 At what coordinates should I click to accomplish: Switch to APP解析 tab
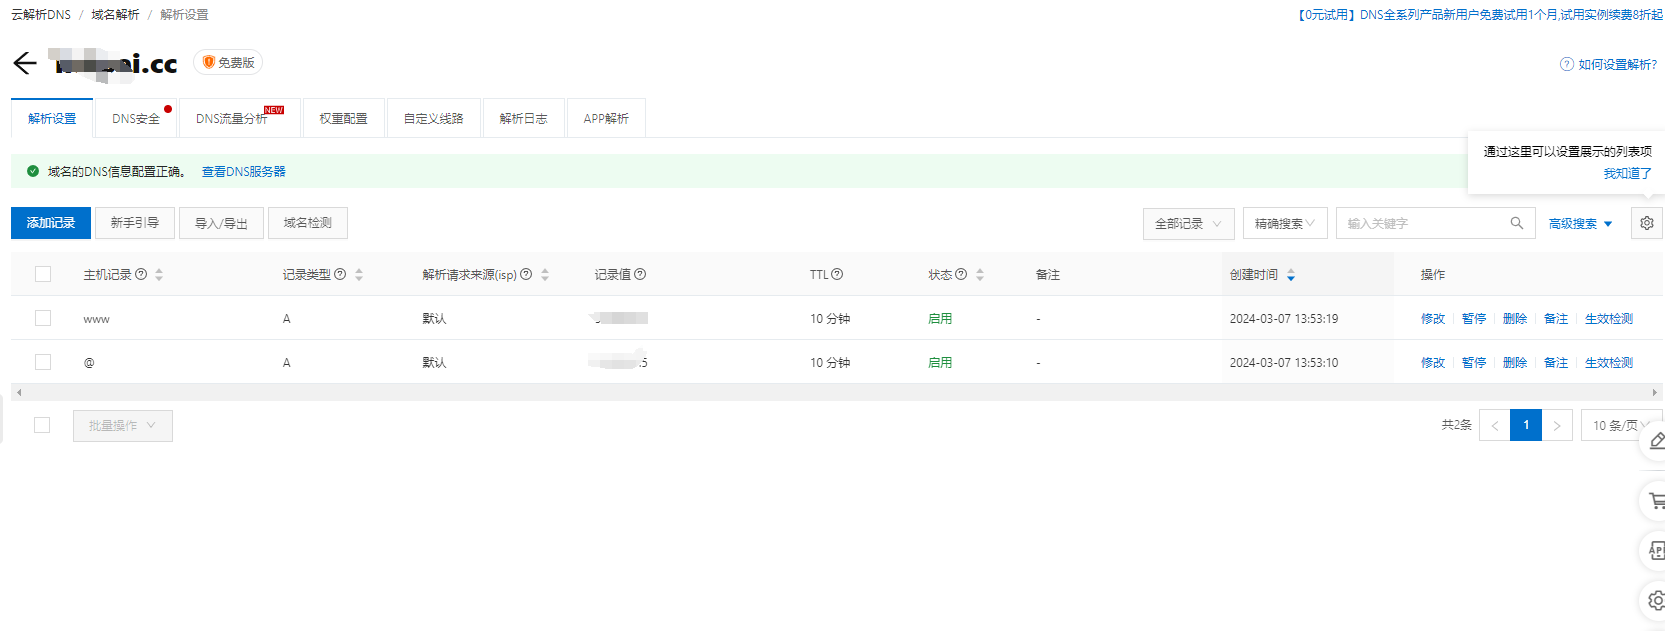[606, 118]
